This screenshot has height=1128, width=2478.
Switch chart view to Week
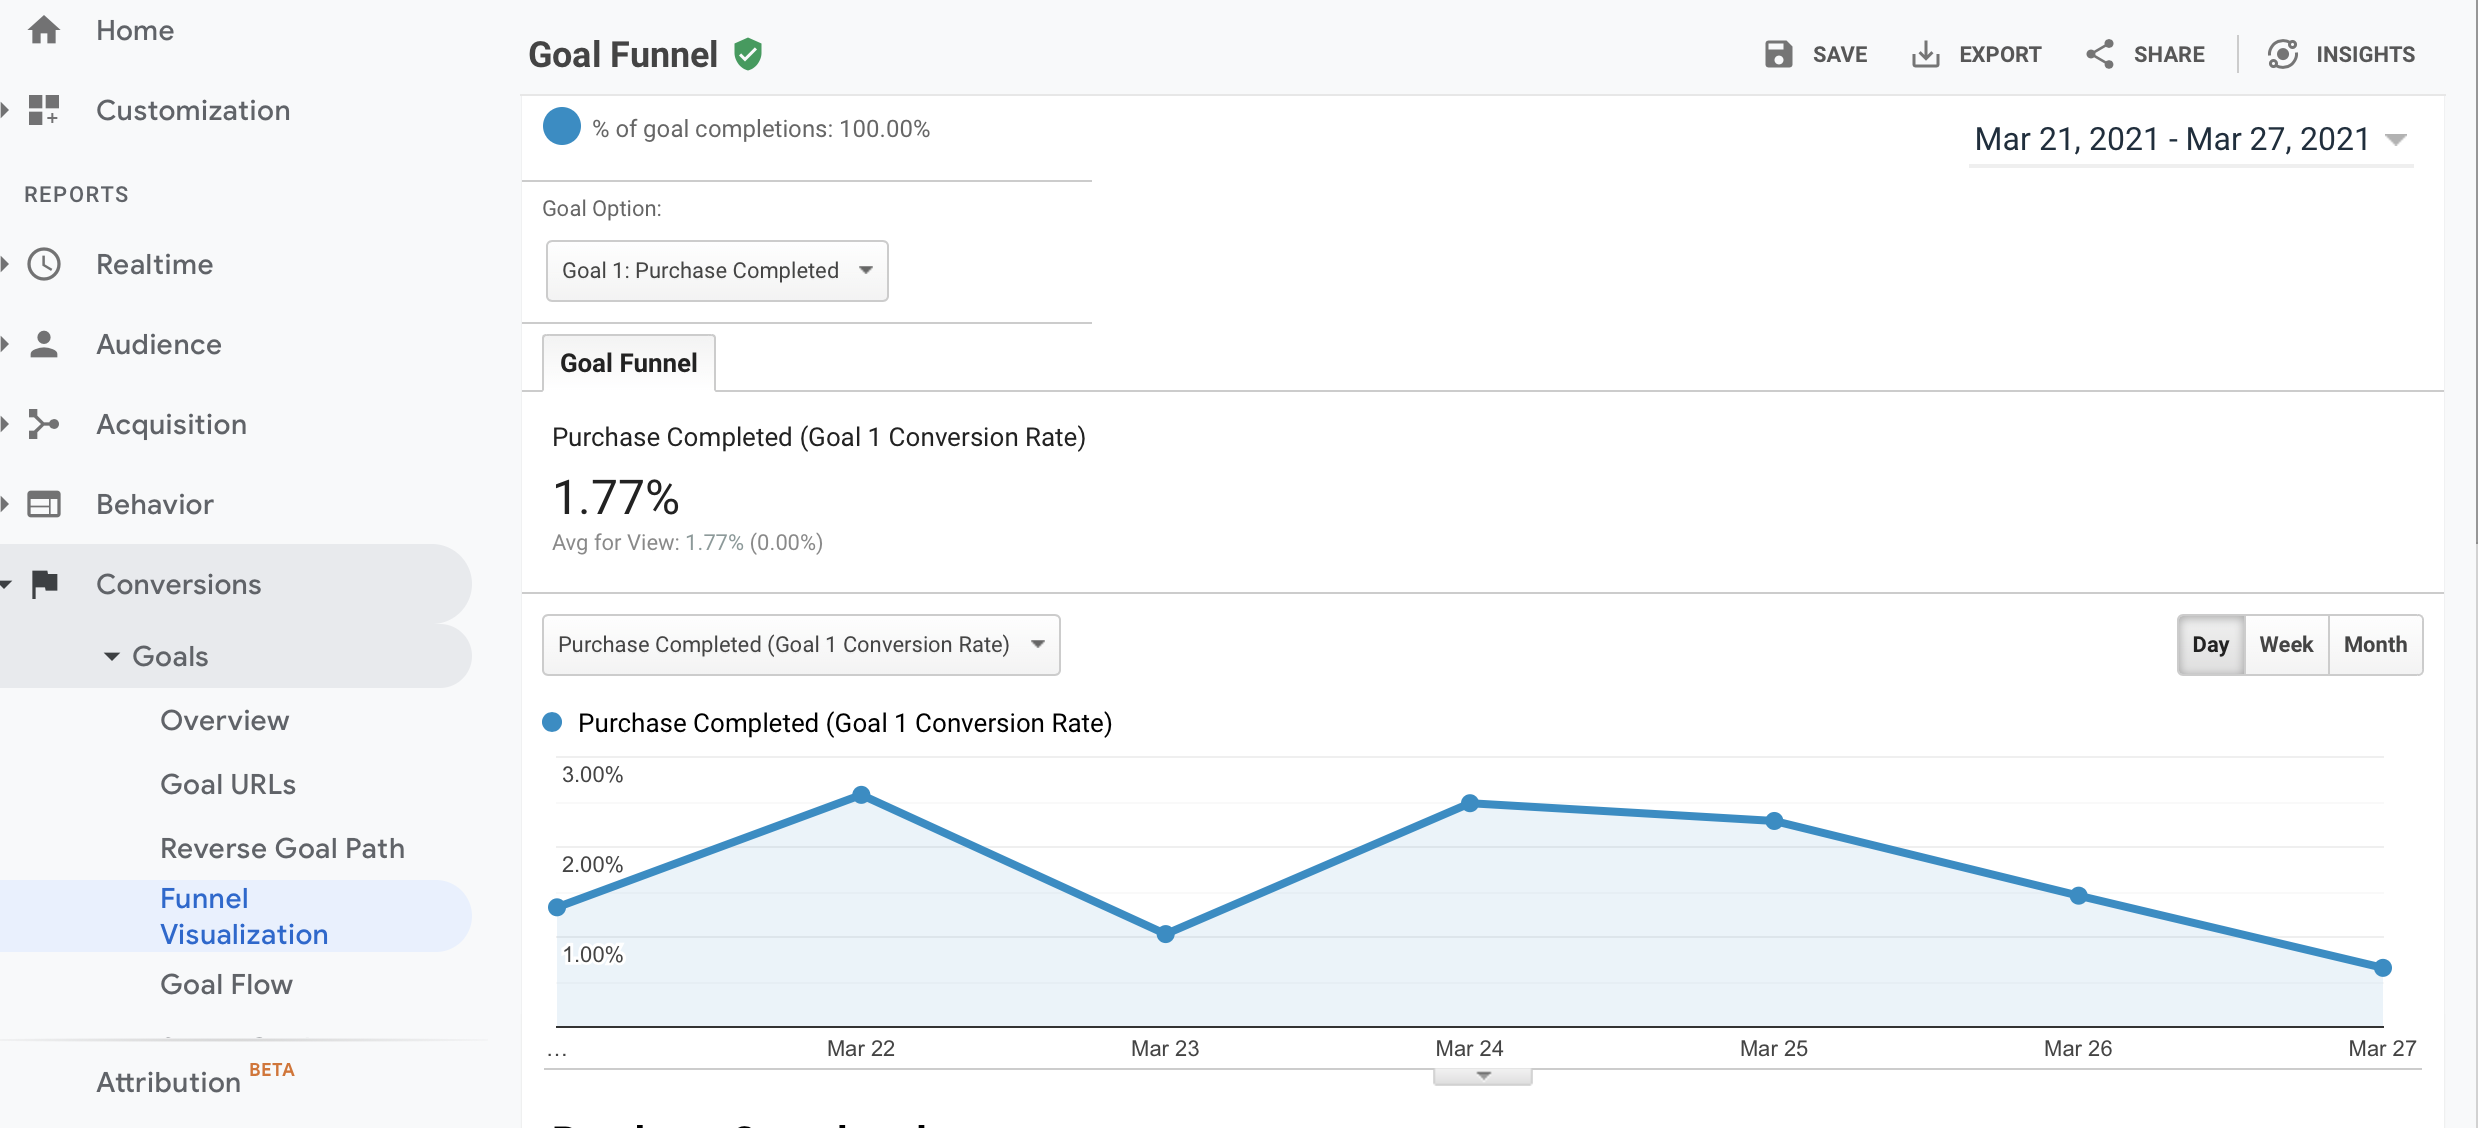point(2286,644)
